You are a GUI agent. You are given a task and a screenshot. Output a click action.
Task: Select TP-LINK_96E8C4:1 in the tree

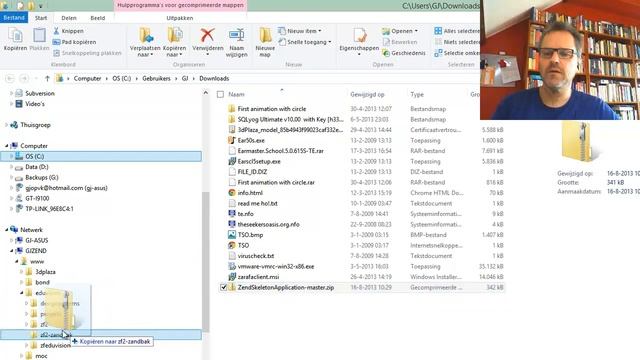click(x=49, y=209)
